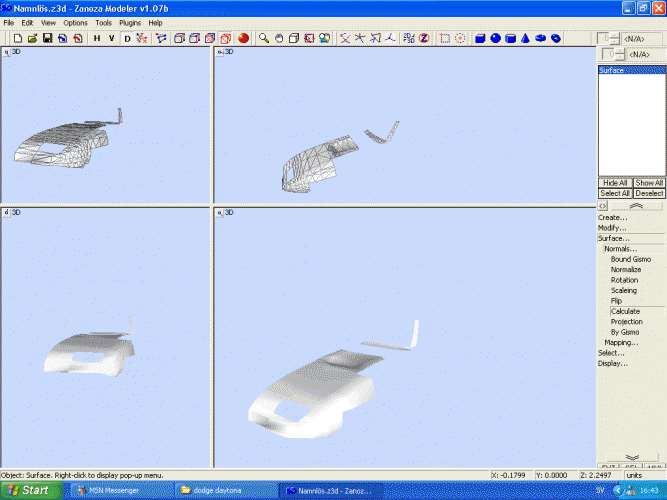Toggle the D depth lock button
The height and width of the screenshot is (500, 667).
pos(127,38)
